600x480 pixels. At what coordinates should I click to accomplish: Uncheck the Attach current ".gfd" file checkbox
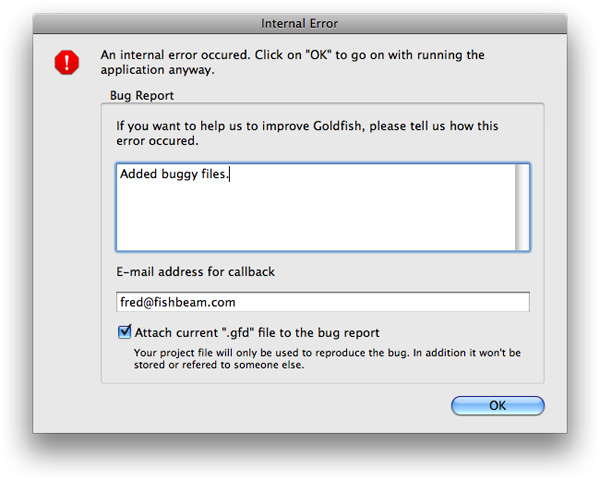(x=124, y=332)
